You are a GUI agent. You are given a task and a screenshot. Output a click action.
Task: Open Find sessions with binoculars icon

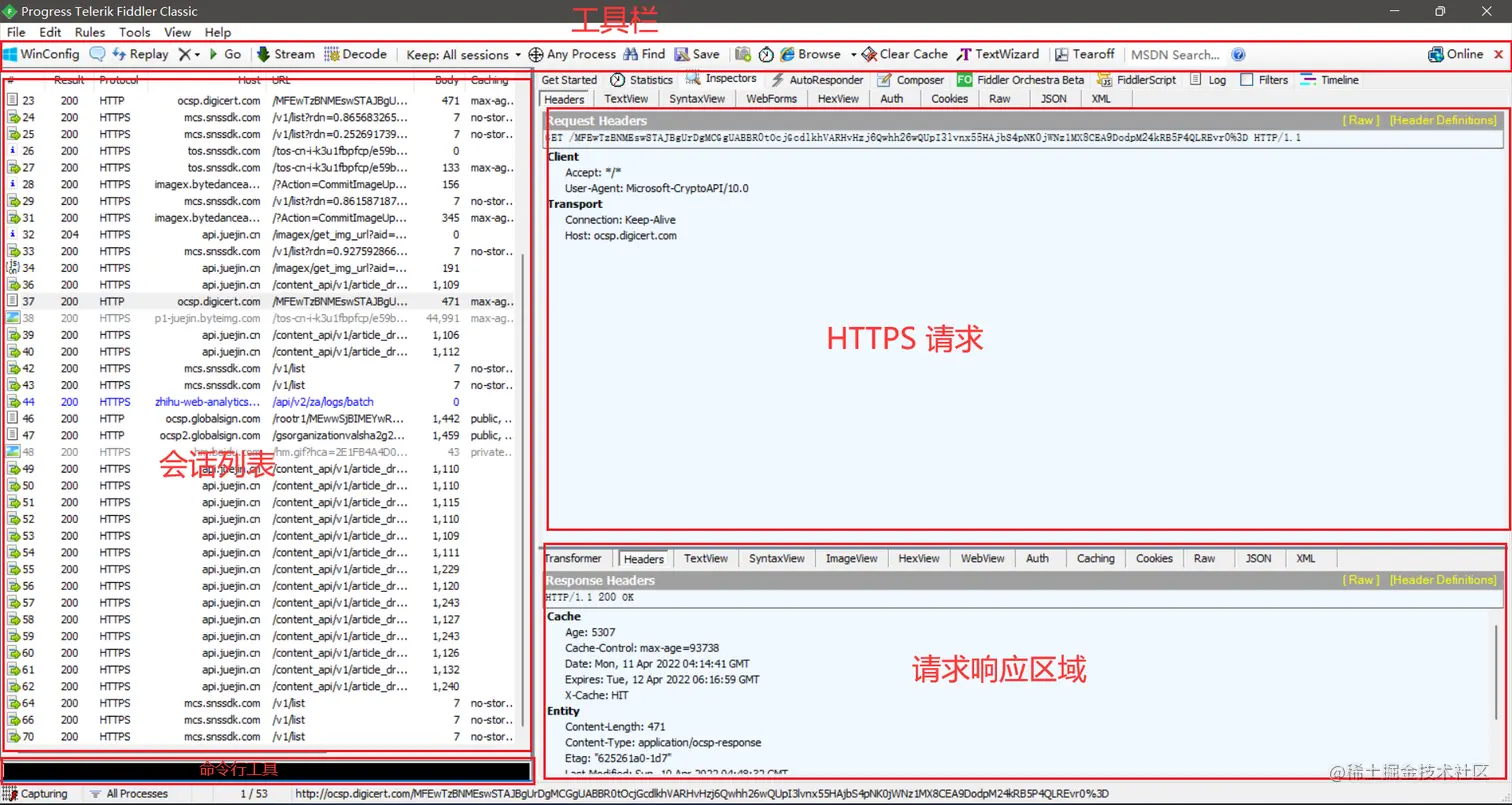coord(644,54)
